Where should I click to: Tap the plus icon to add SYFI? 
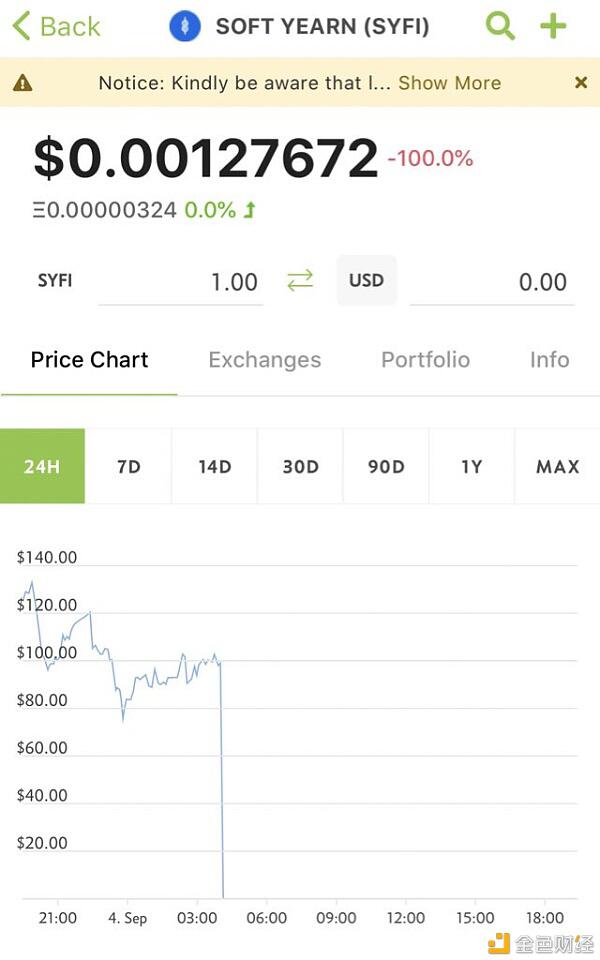553,27
